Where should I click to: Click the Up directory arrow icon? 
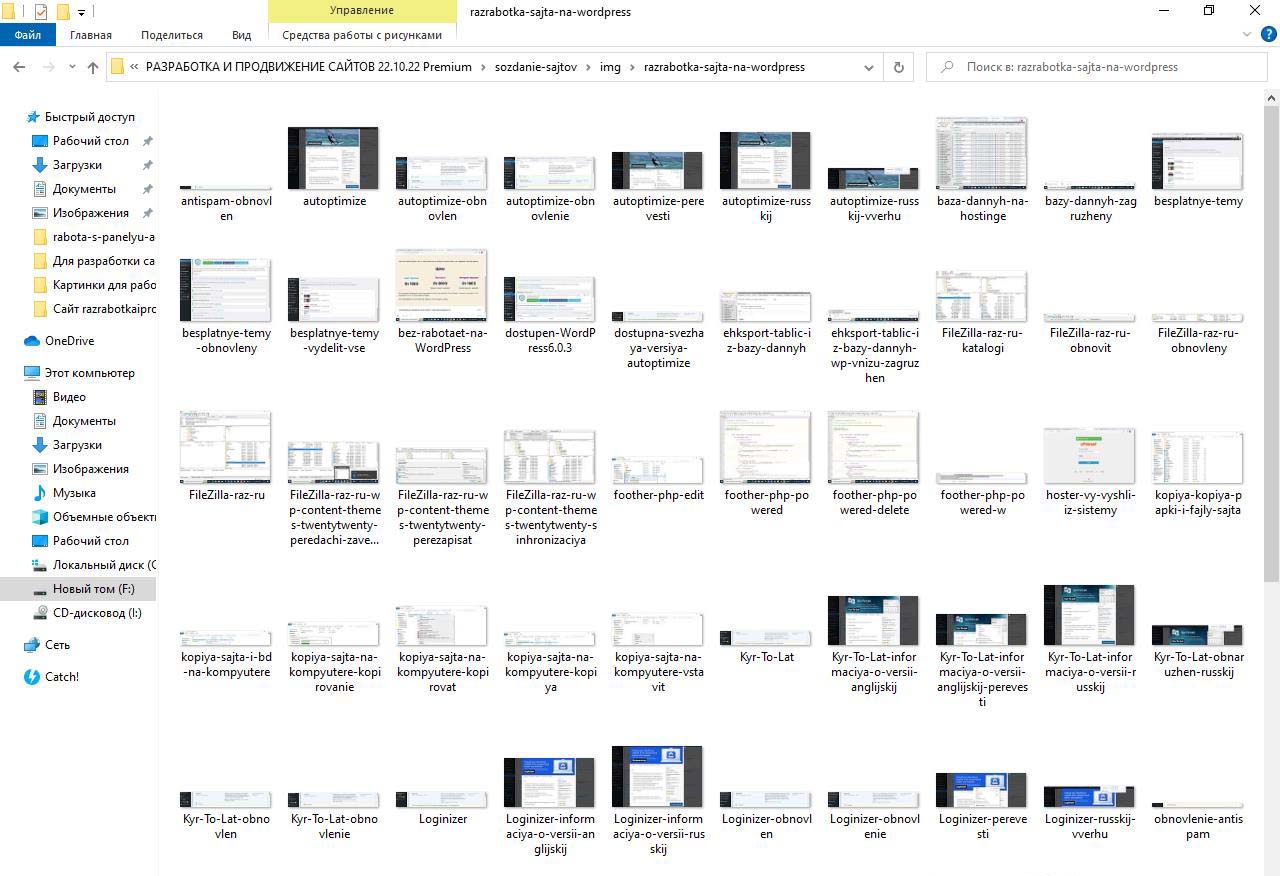pyautogui.click(x=93, y=68)
